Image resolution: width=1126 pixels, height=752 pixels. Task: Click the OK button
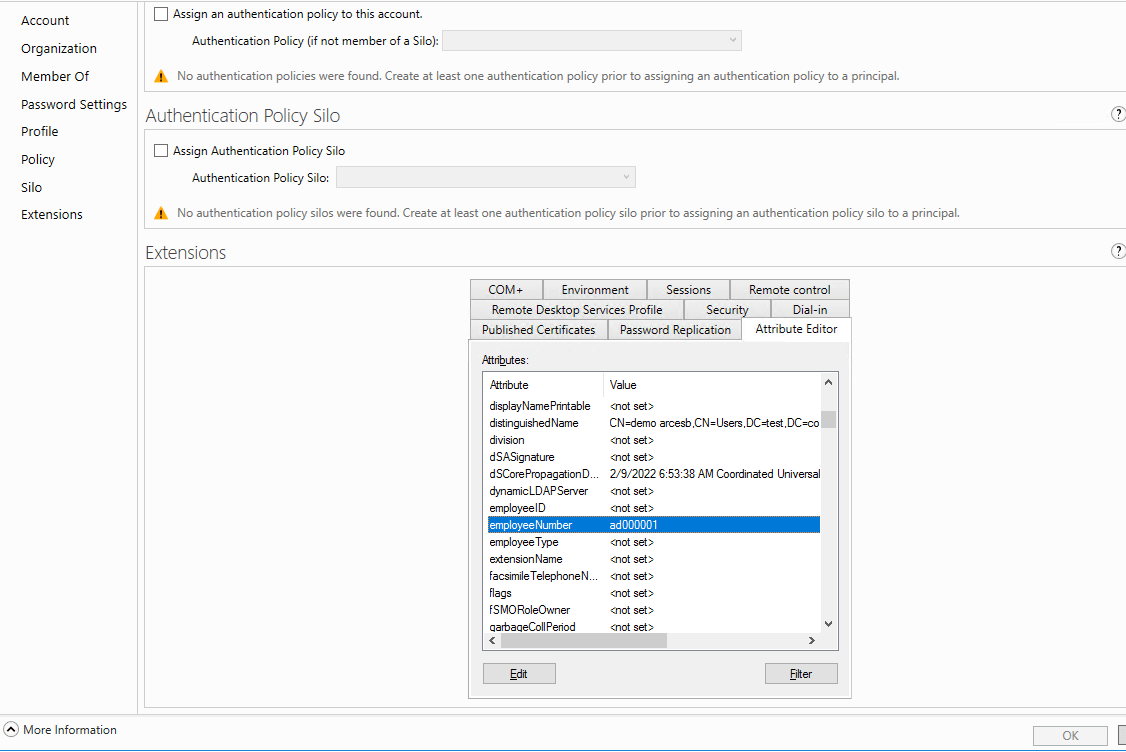click(1070, 735)
